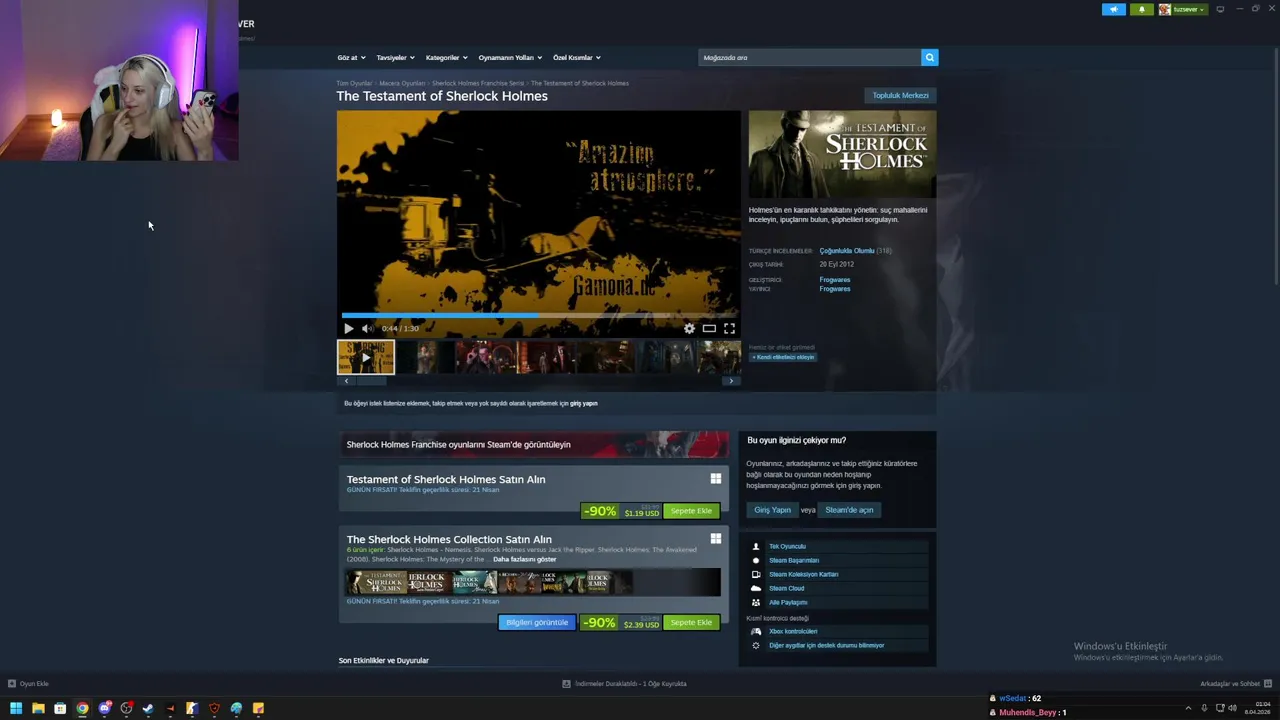Click Oyun Ekle at bottom left

pyautogui.click(x=28, y=684)
